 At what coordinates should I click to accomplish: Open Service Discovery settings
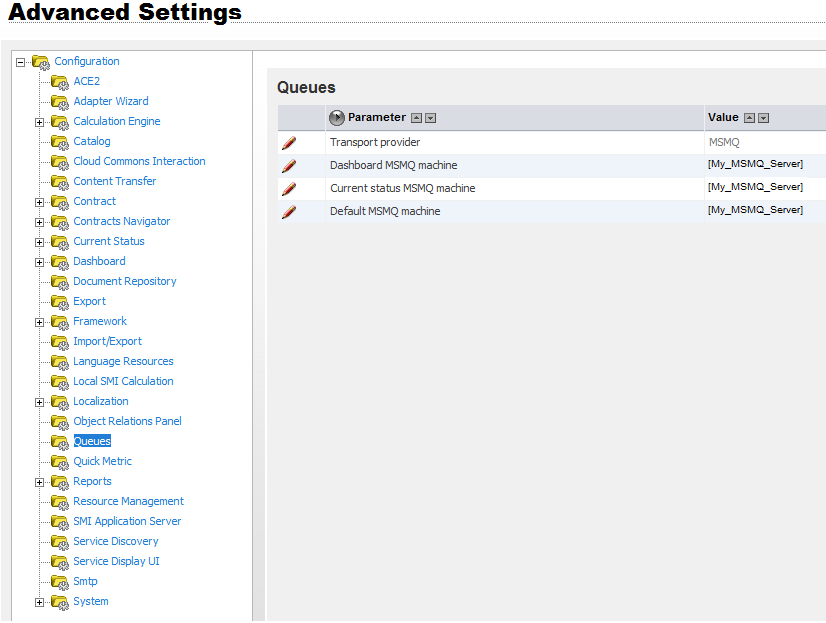click(x=115, y=541)
